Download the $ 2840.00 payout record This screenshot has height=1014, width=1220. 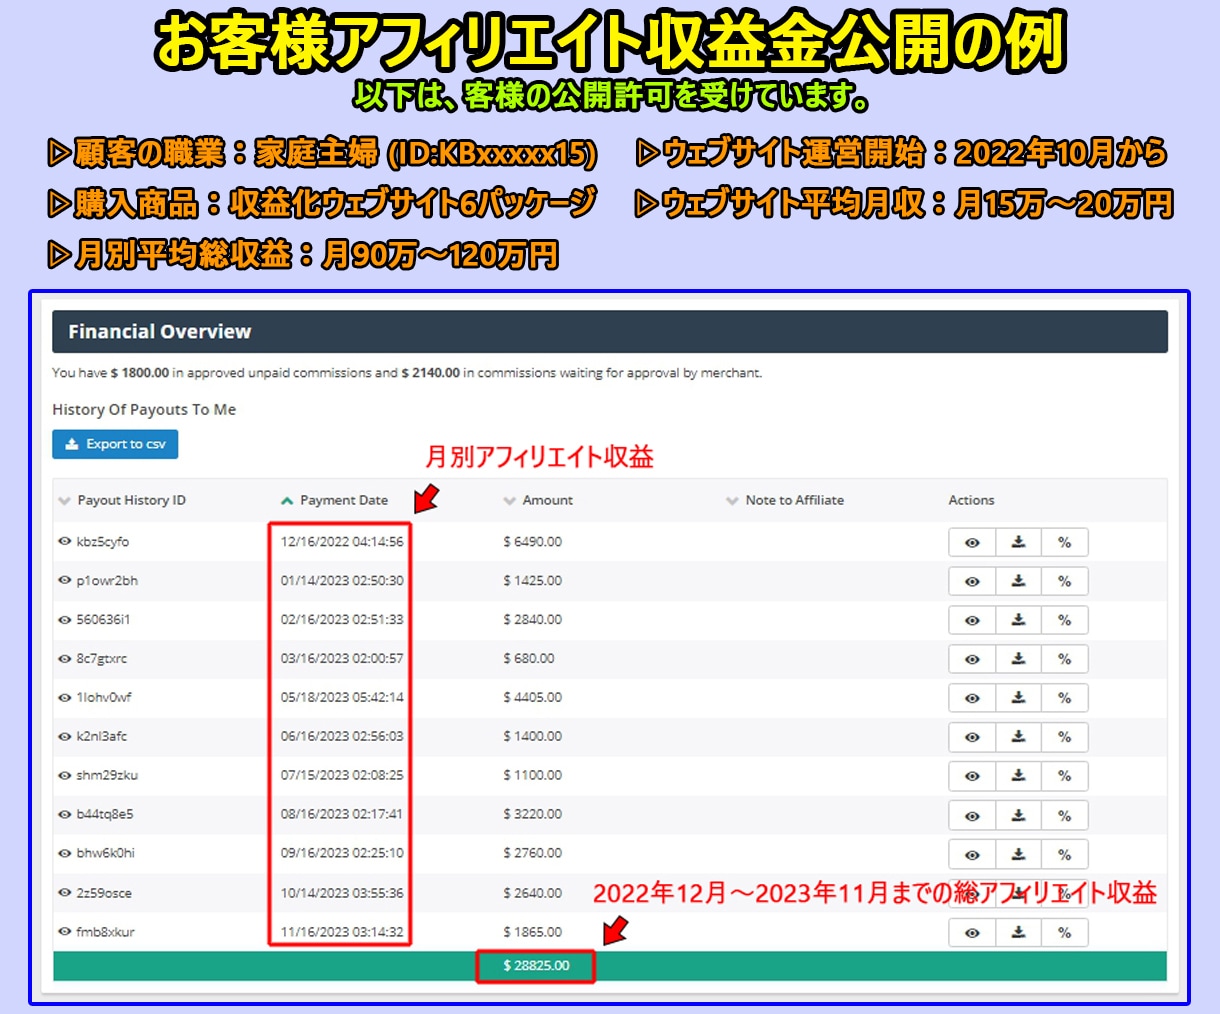click(1018, 620)
